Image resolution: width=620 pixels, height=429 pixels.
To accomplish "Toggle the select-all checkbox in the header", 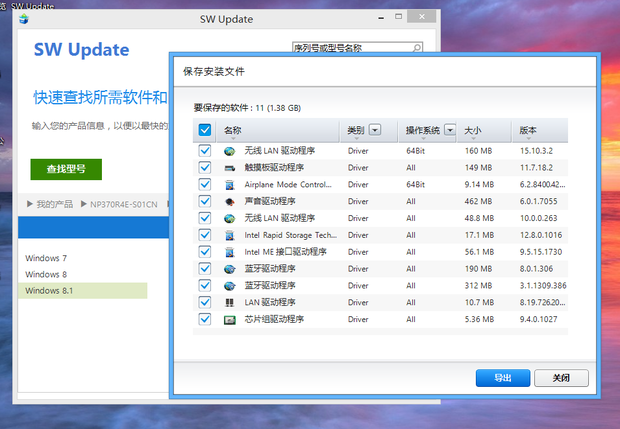I will (x=205, y=130).
